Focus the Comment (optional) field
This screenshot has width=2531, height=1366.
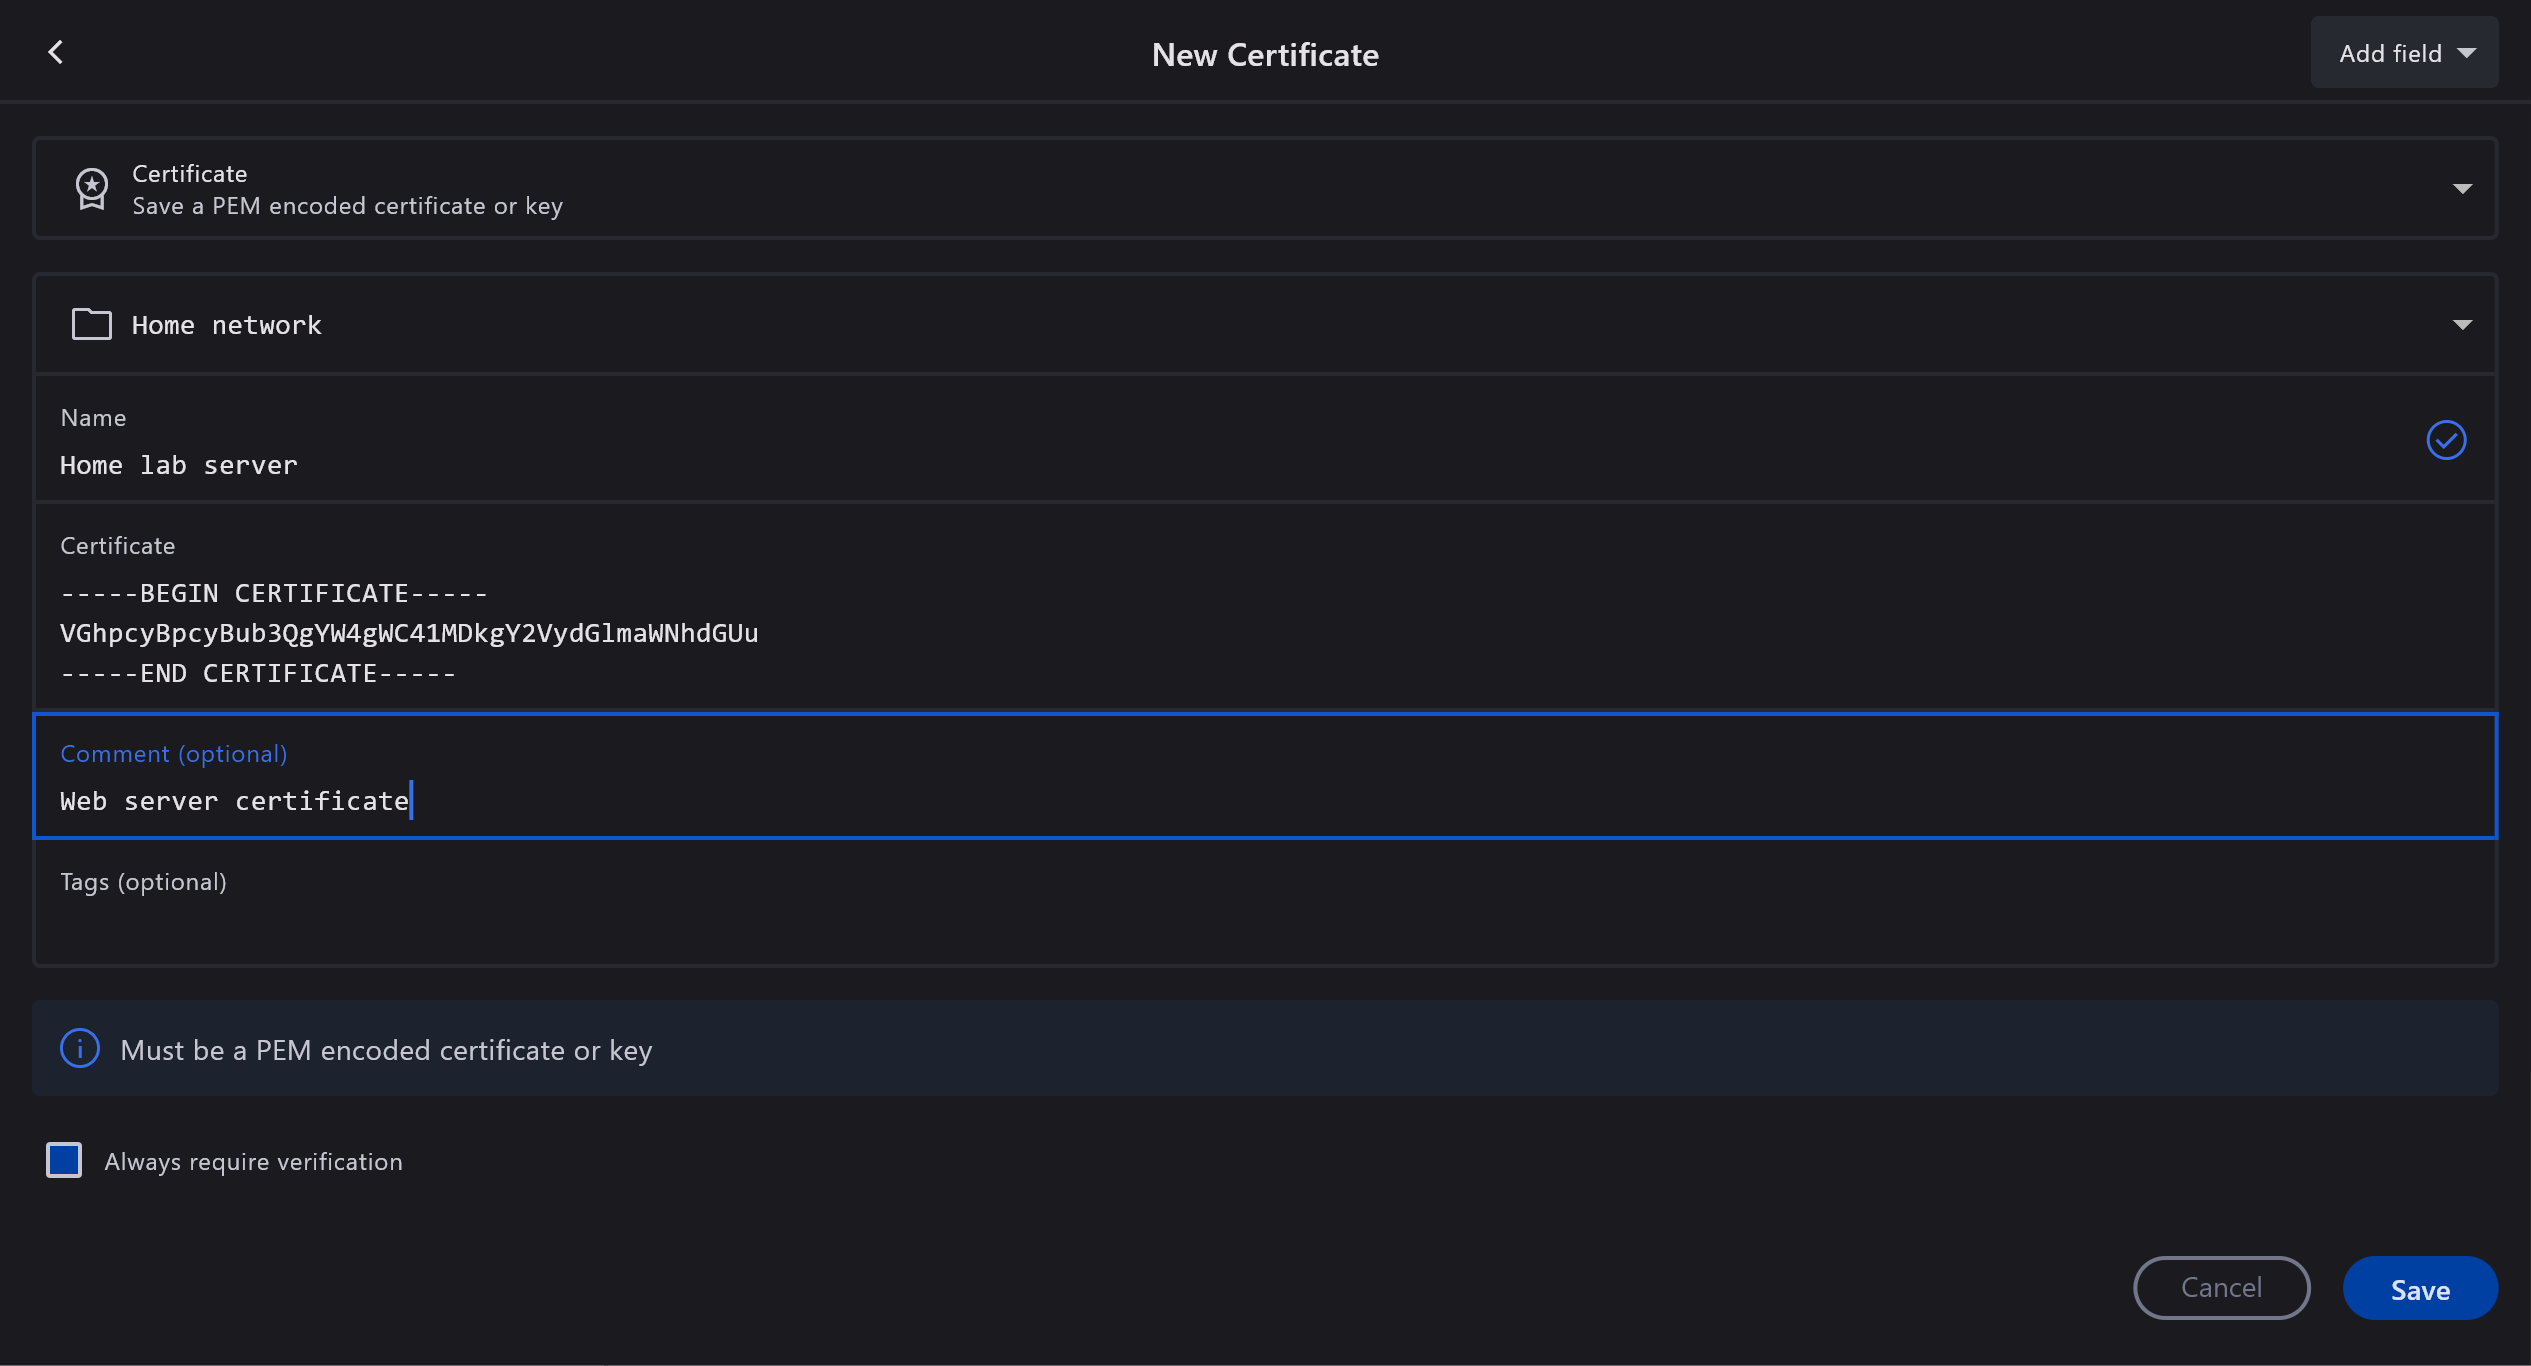point(1200,800)
